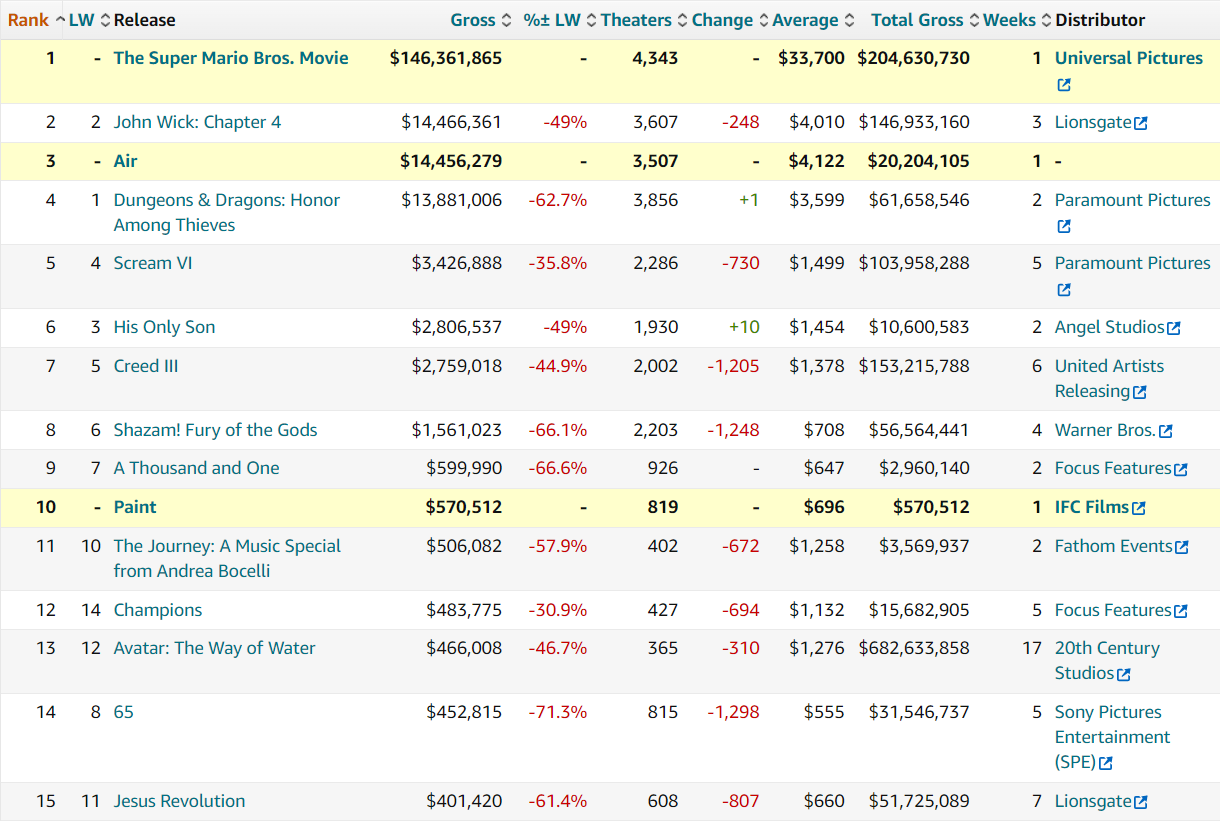
Task: Open Scream VI movie link
Action: (x=153, y=263)
